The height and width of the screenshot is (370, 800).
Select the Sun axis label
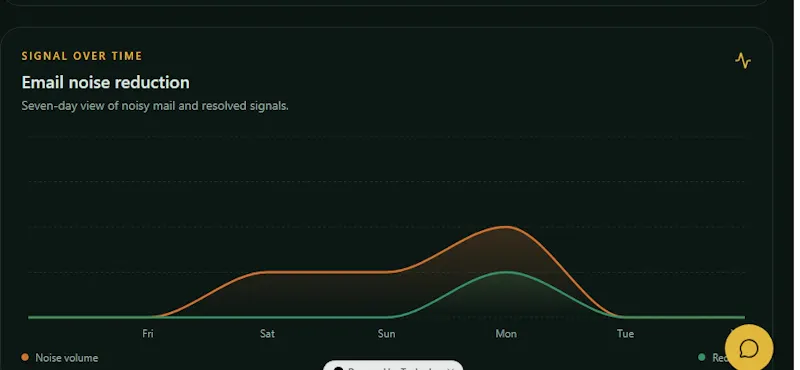point(386,334)
